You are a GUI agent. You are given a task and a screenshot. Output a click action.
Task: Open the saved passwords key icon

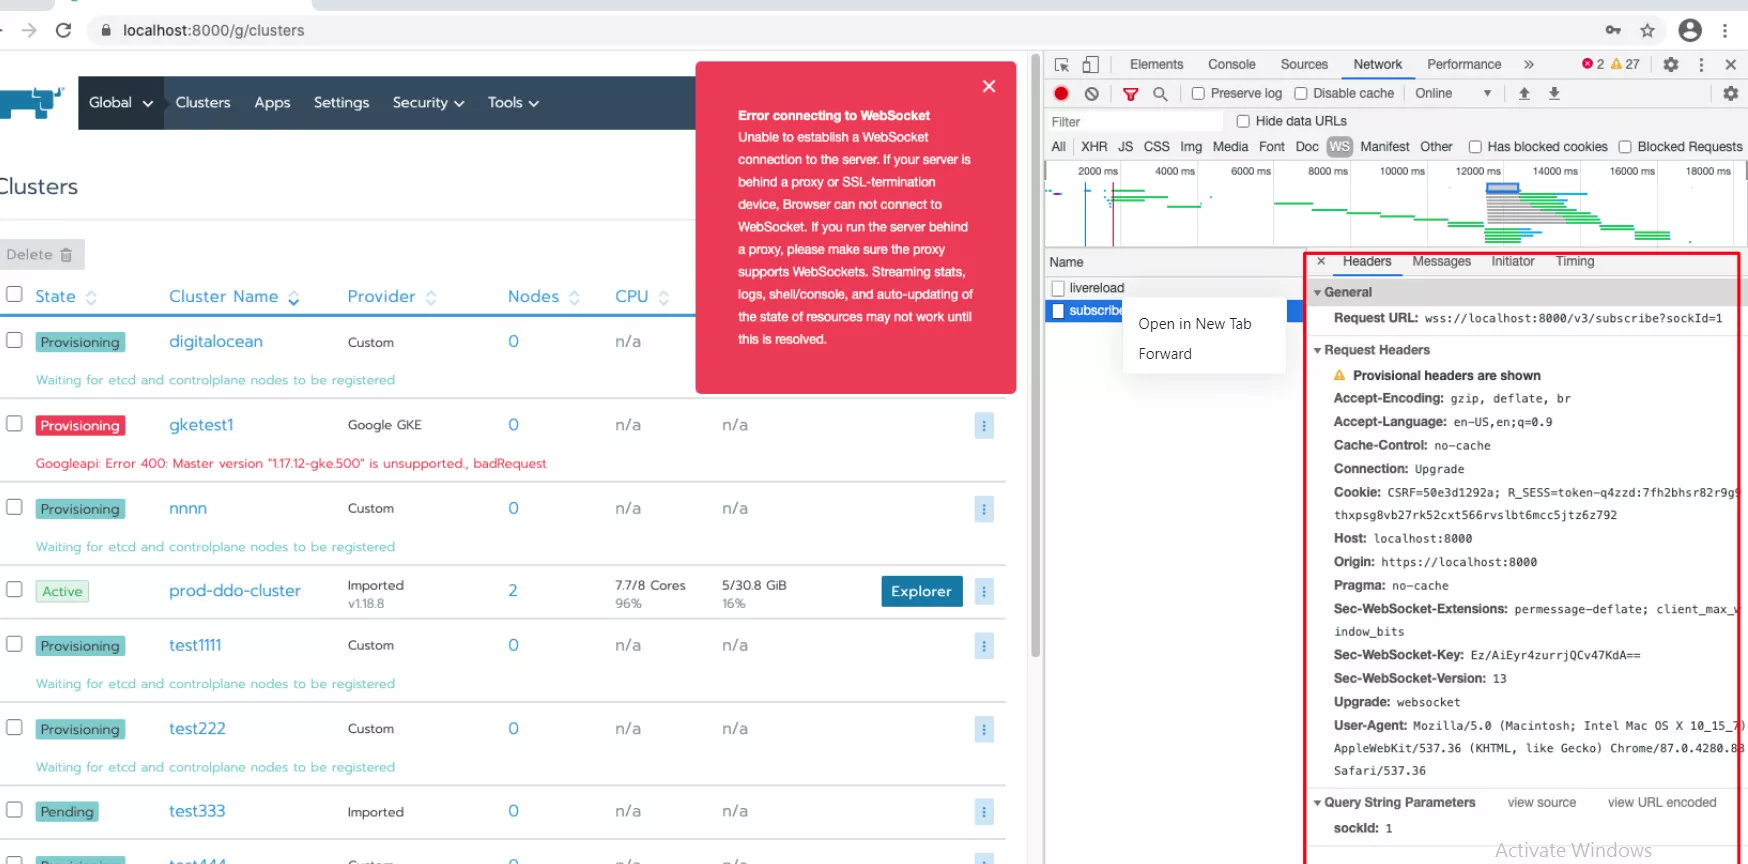1613,30
